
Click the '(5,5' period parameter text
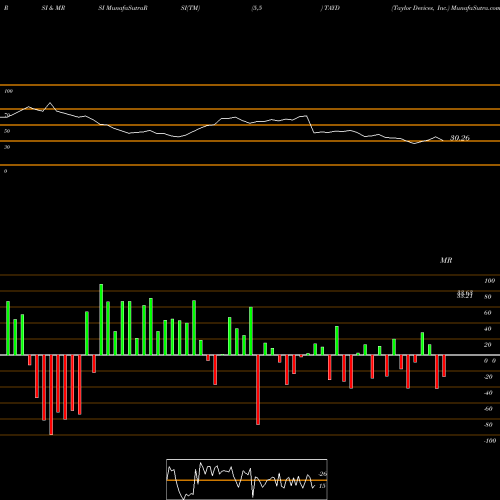click(257, 8)
